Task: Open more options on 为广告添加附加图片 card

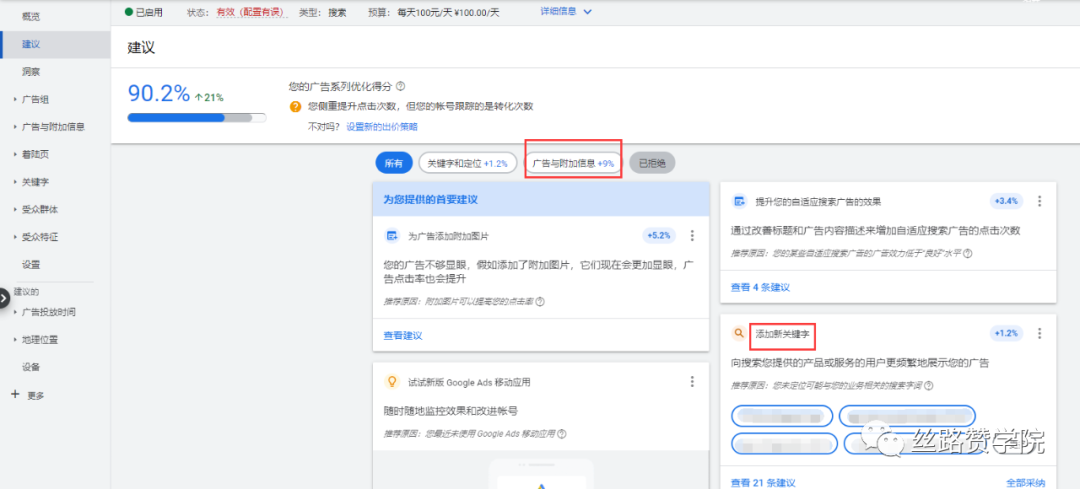Action: pyautogui.click(x=692, y=236)
